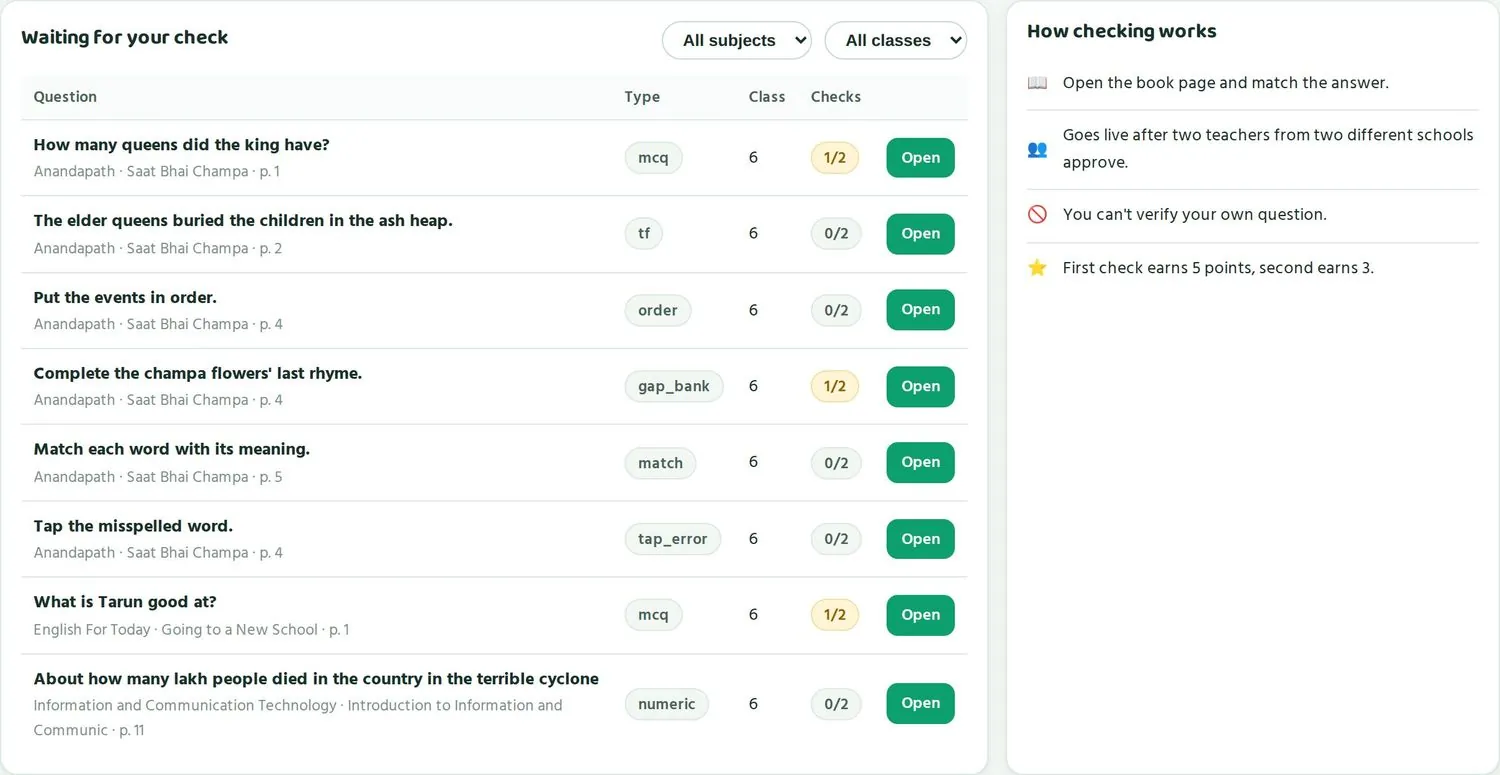Click the 1/2 checks badge for queens question
This screenshot has width=1500, height=775.
pyautogui.click(x=835, y=158)
